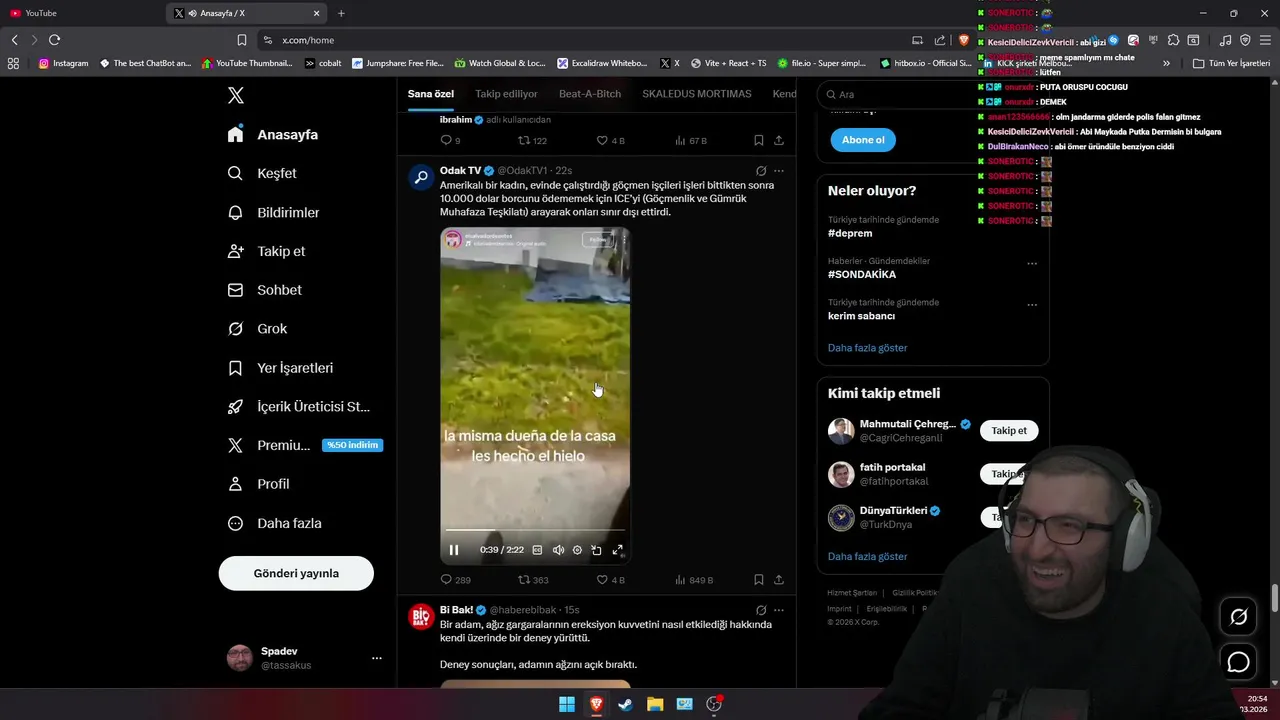This screenshot has height=720, width=1280.
Task: Open Odak TV post more options
Action: (779, 171)
